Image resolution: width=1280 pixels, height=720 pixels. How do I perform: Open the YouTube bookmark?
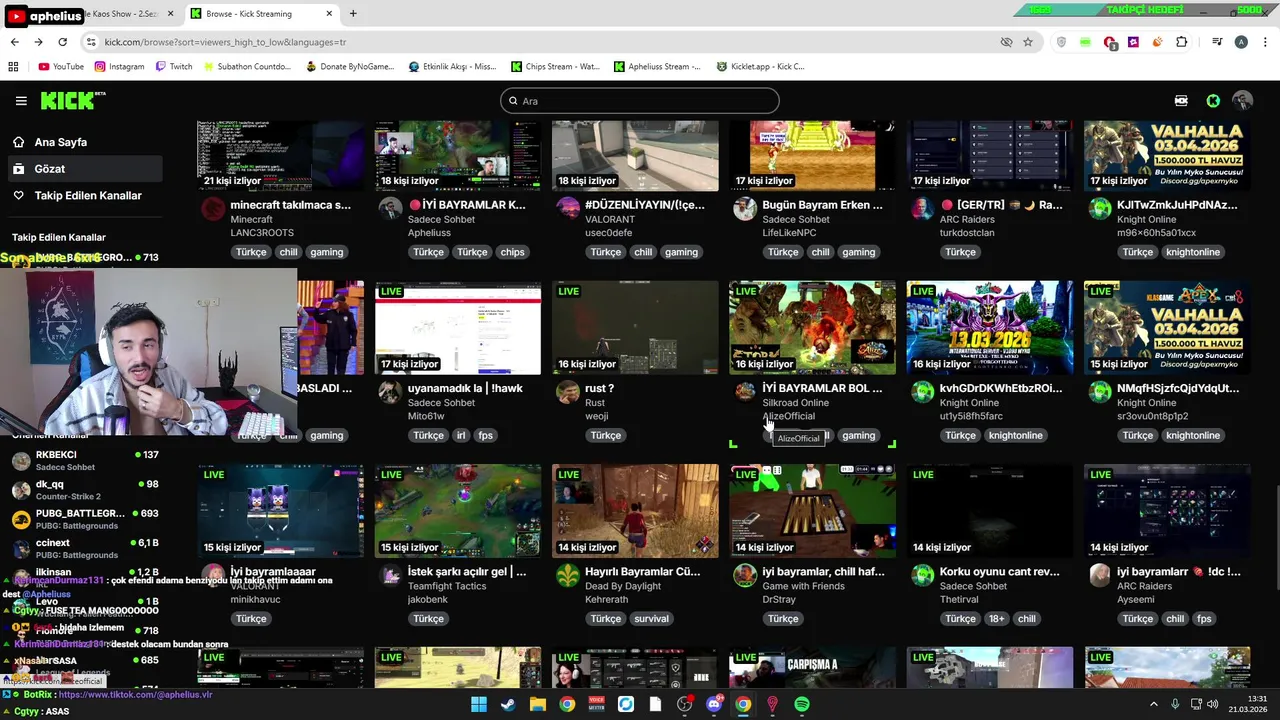point(62,67)
